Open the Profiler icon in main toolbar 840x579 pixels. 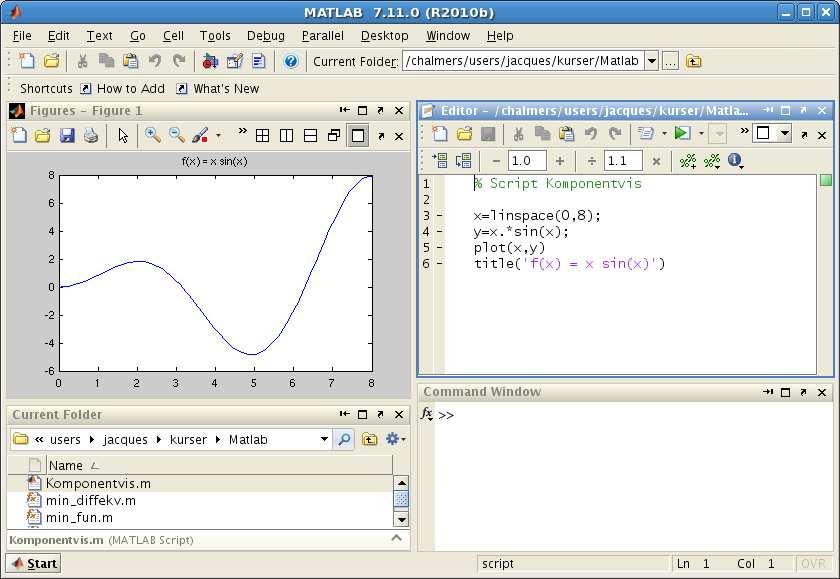pos(259,62)
